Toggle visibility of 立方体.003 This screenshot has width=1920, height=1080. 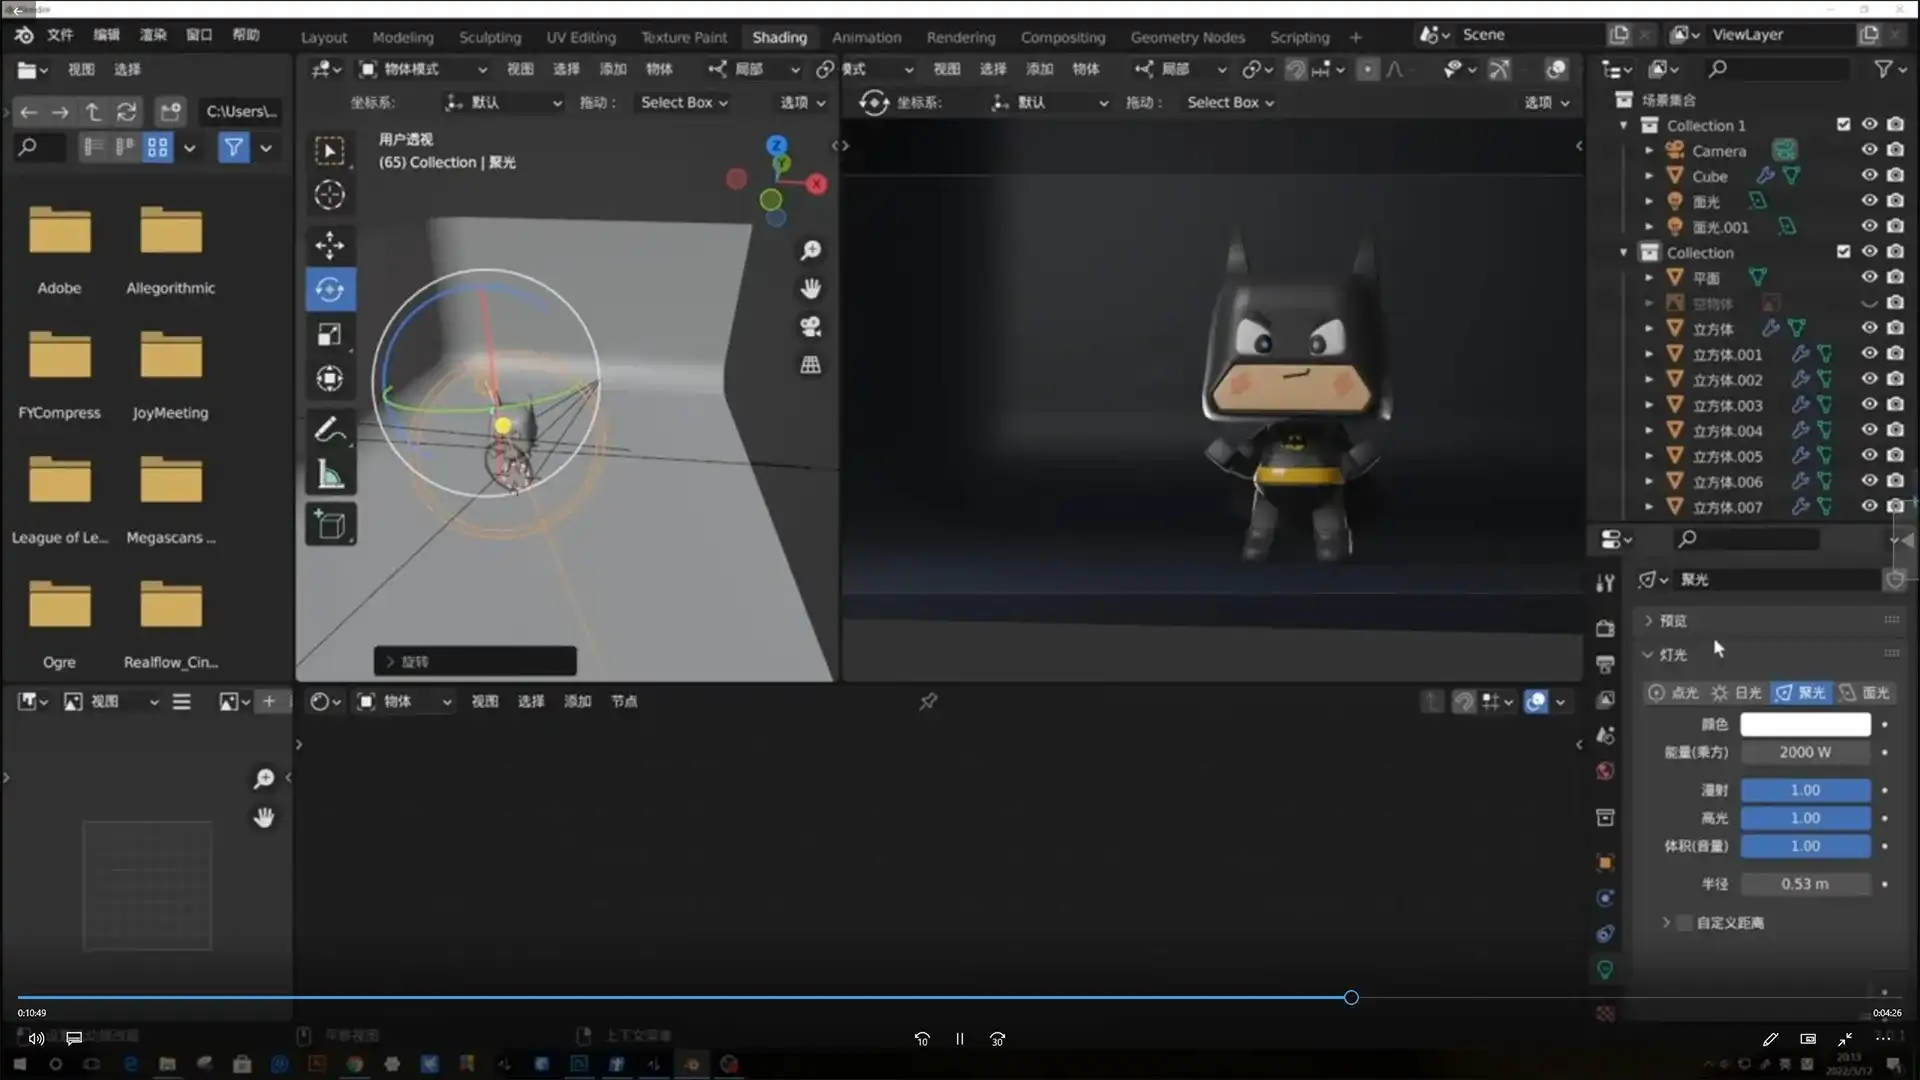(1868, 405)
